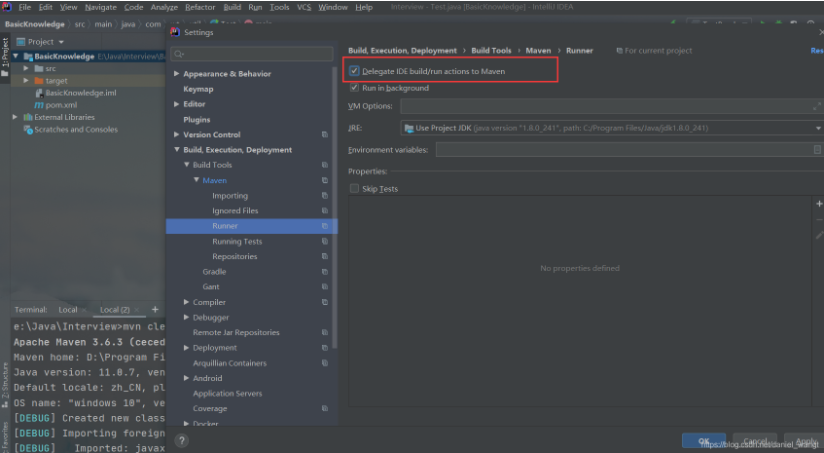Open Maven Importing settings
Image resolution: width=824 pixels, height=453 pixels.
pyautogui.click(x=230, y=195)
